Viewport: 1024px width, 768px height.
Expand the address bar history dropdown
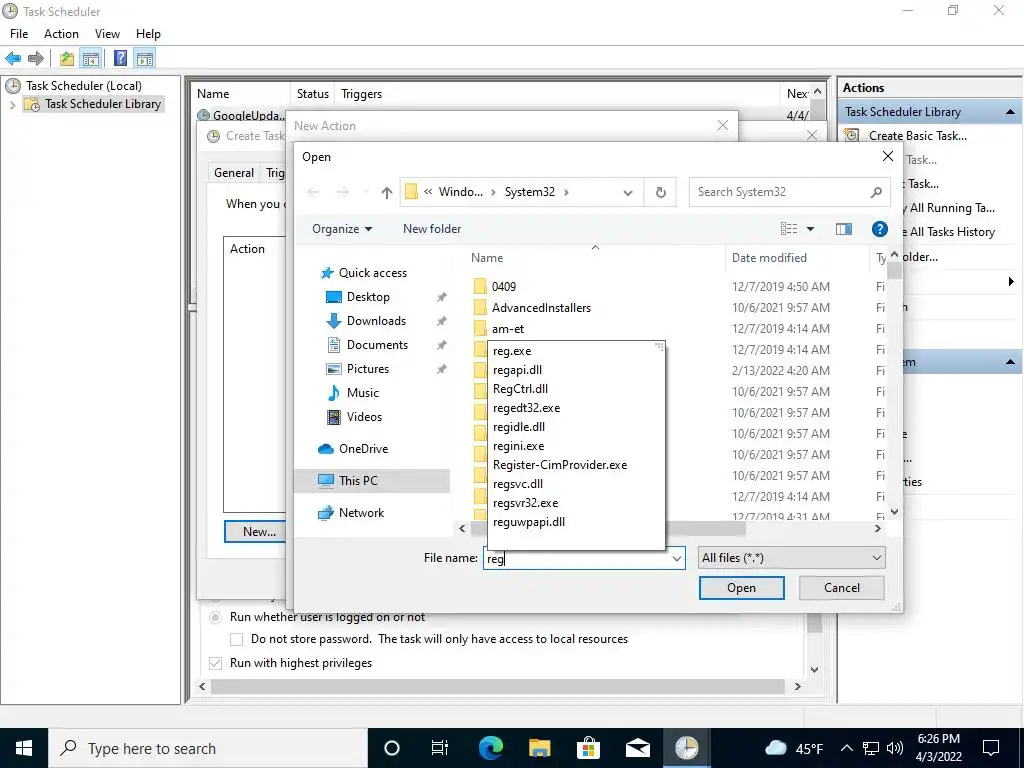628,193
